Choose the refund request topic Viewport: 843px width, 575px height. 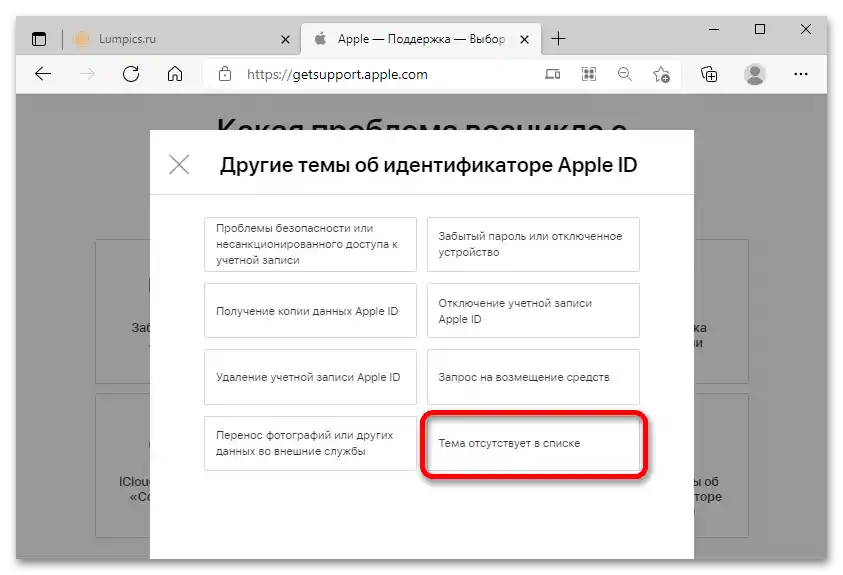tap(533, 377)
